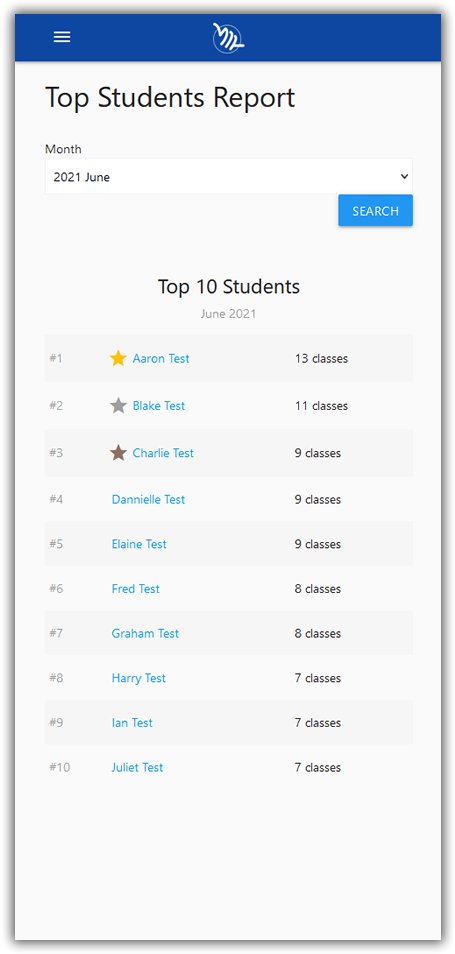
Task: Click the bronze star next to Charlie Test
Action: (118, 453)
